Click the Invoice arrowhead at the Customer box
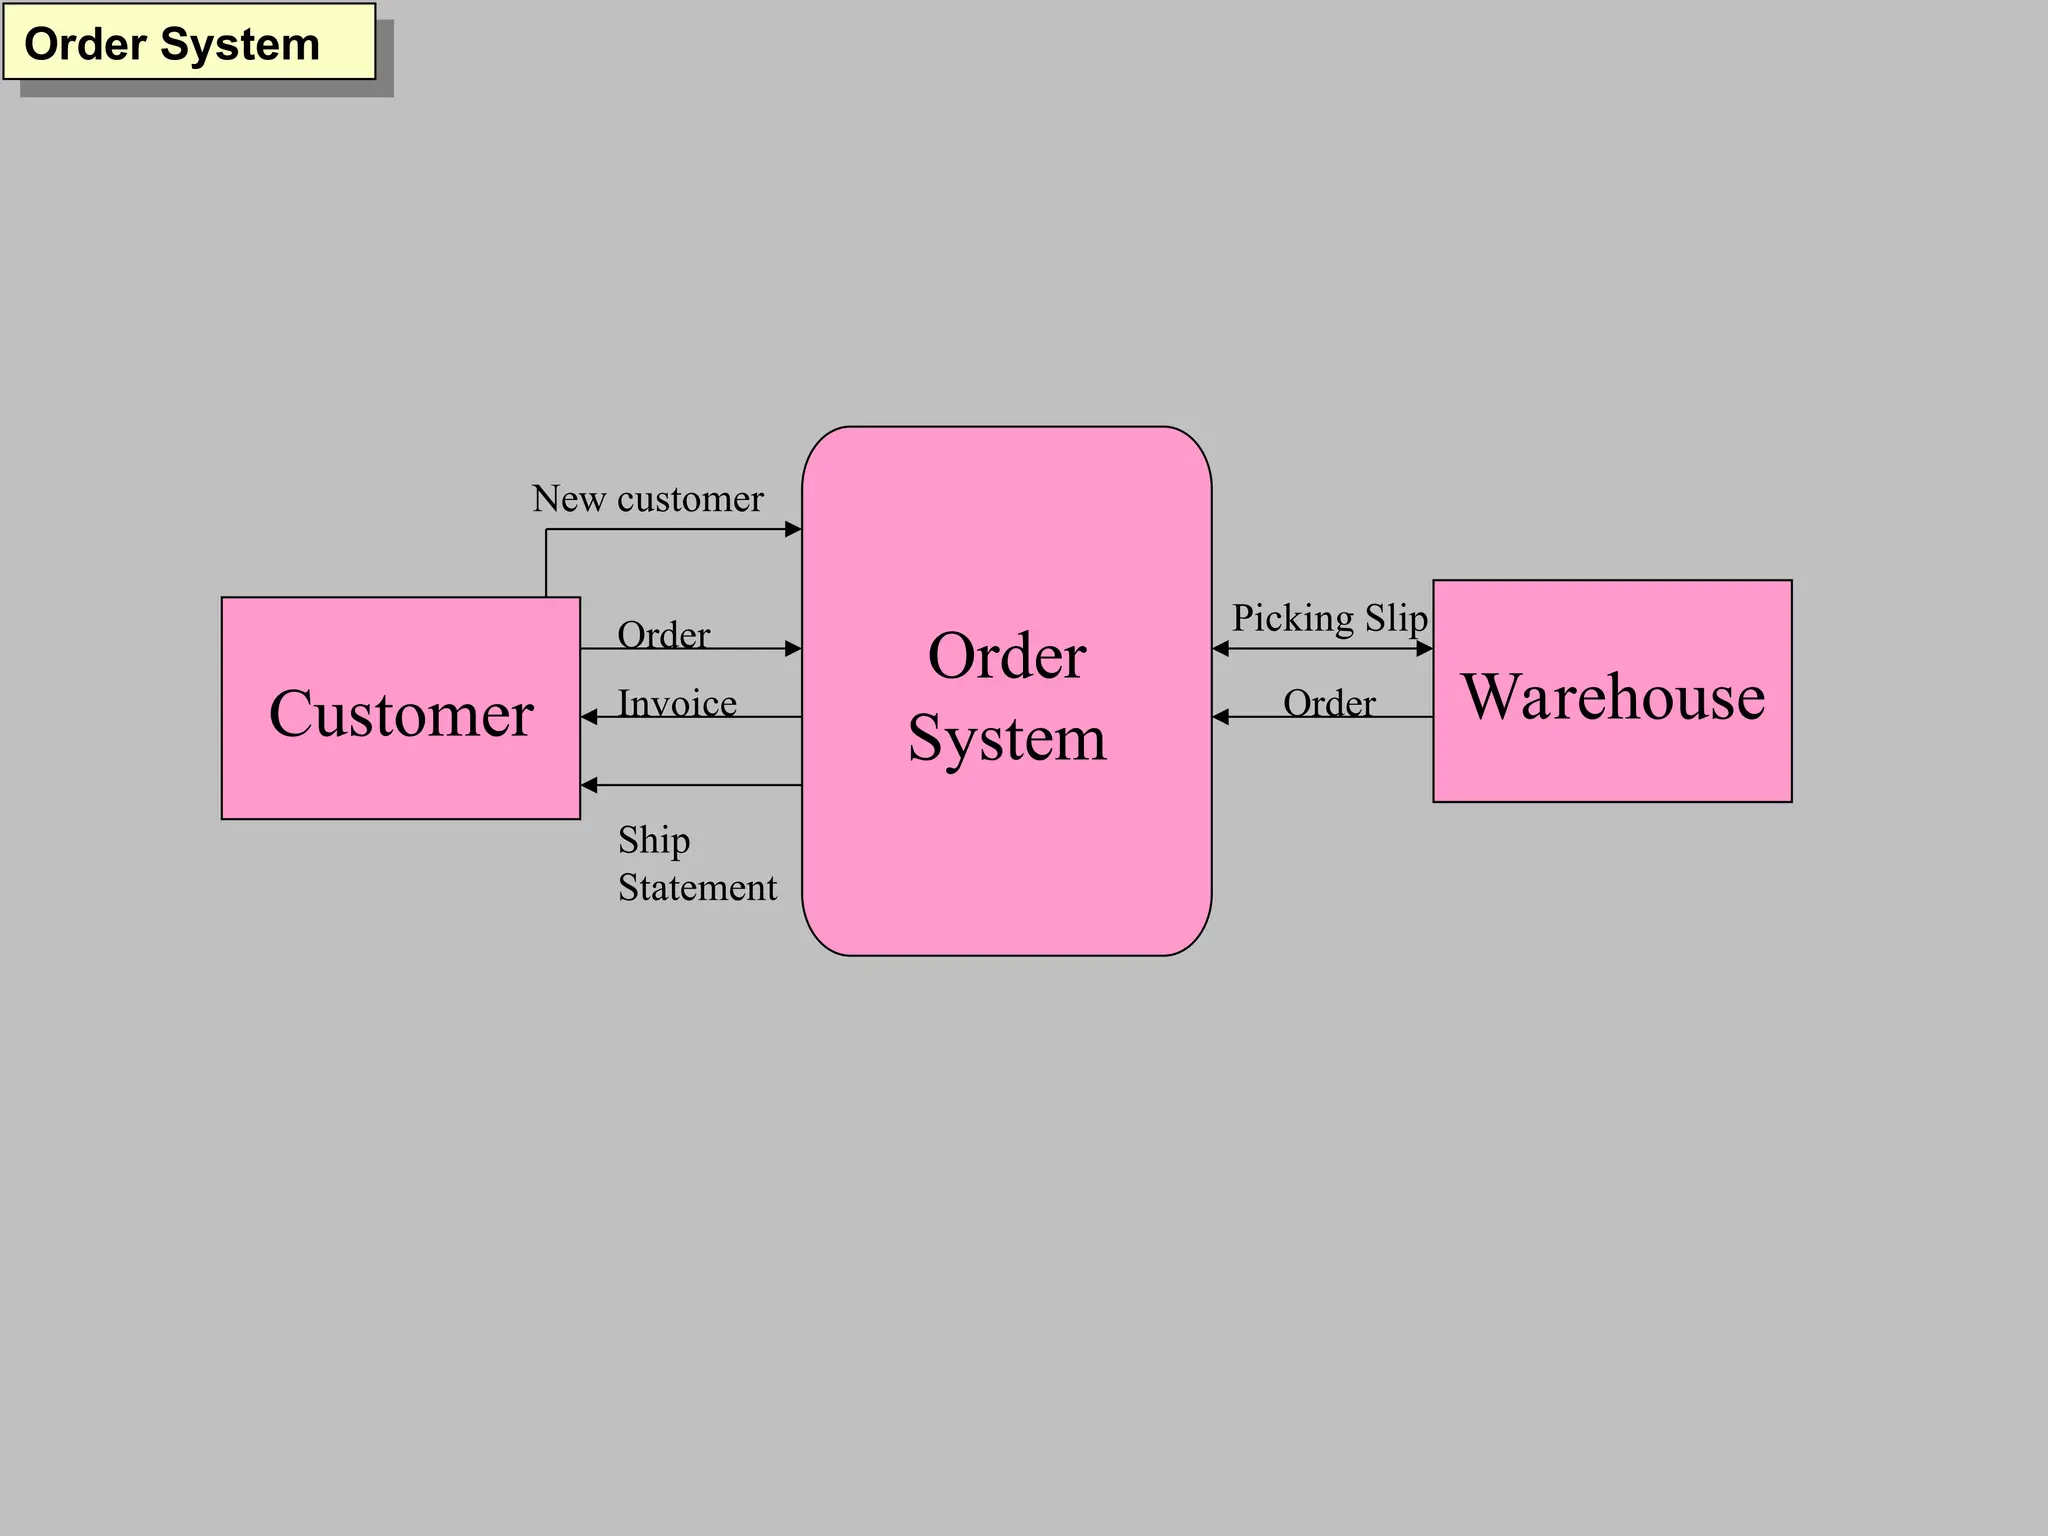The height and width of the screenshot is (1536, 2048). 590,717
